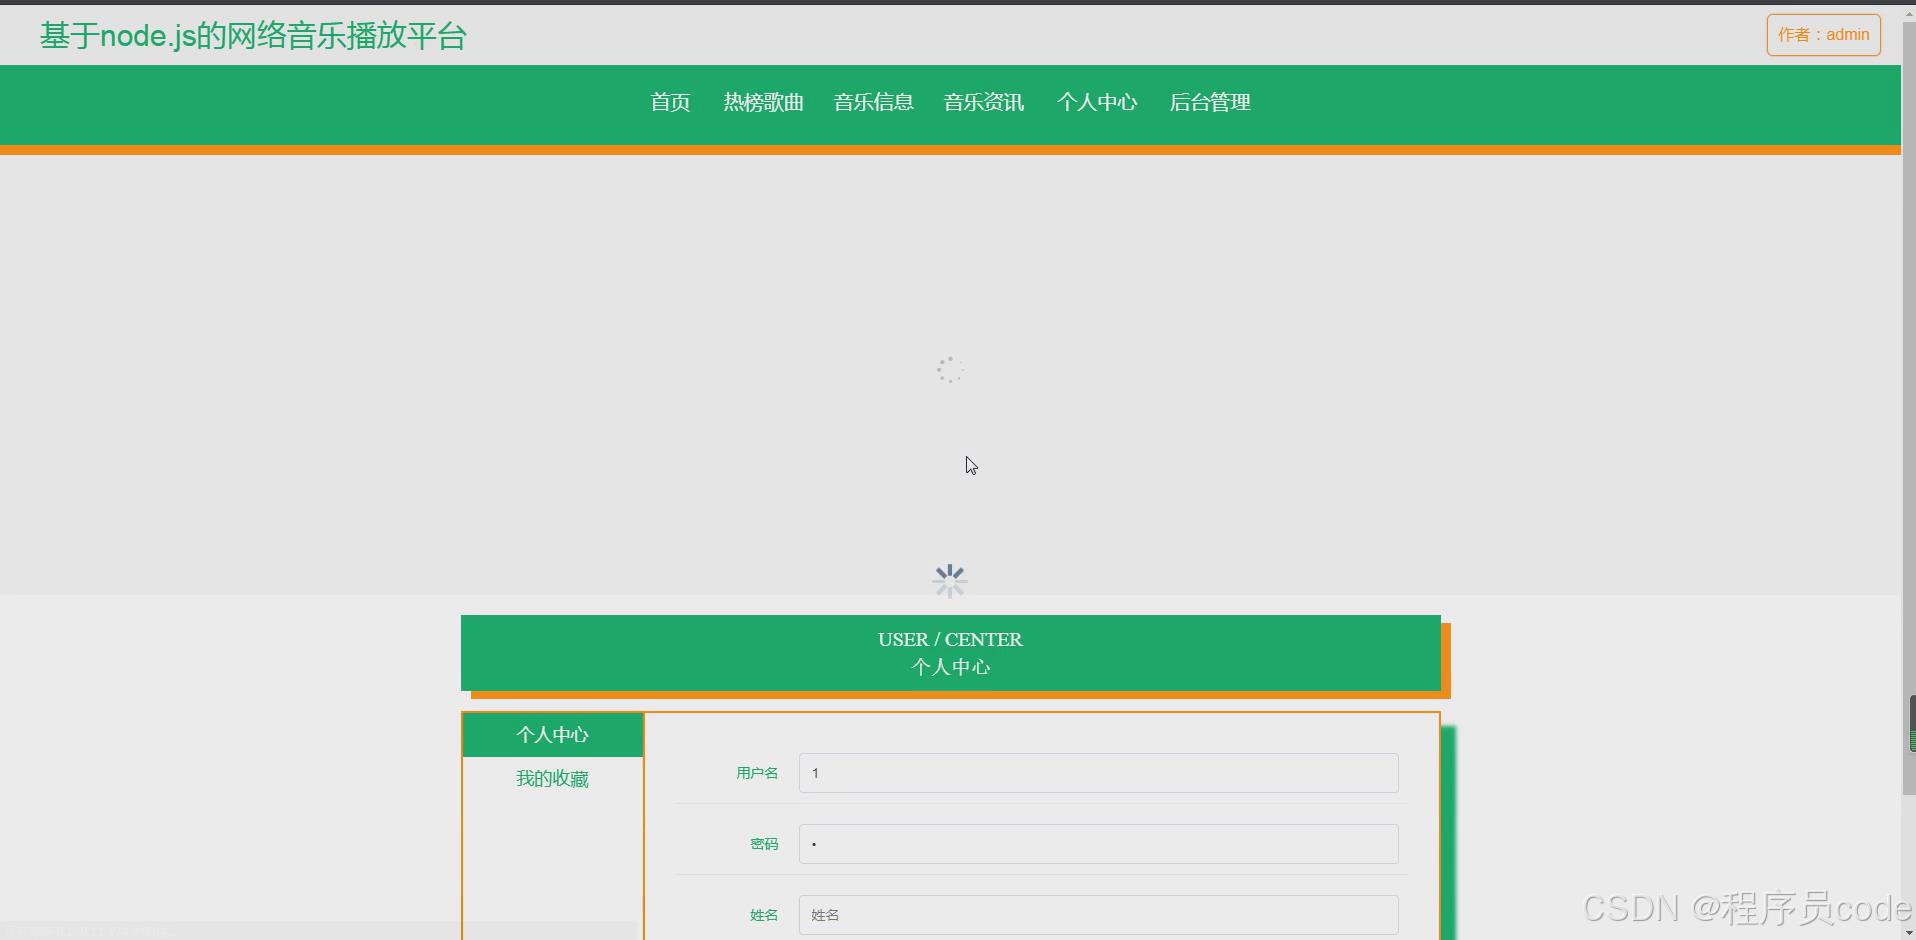Click the small loading icon below center
Screen dimensions: 1916x940
950,580
